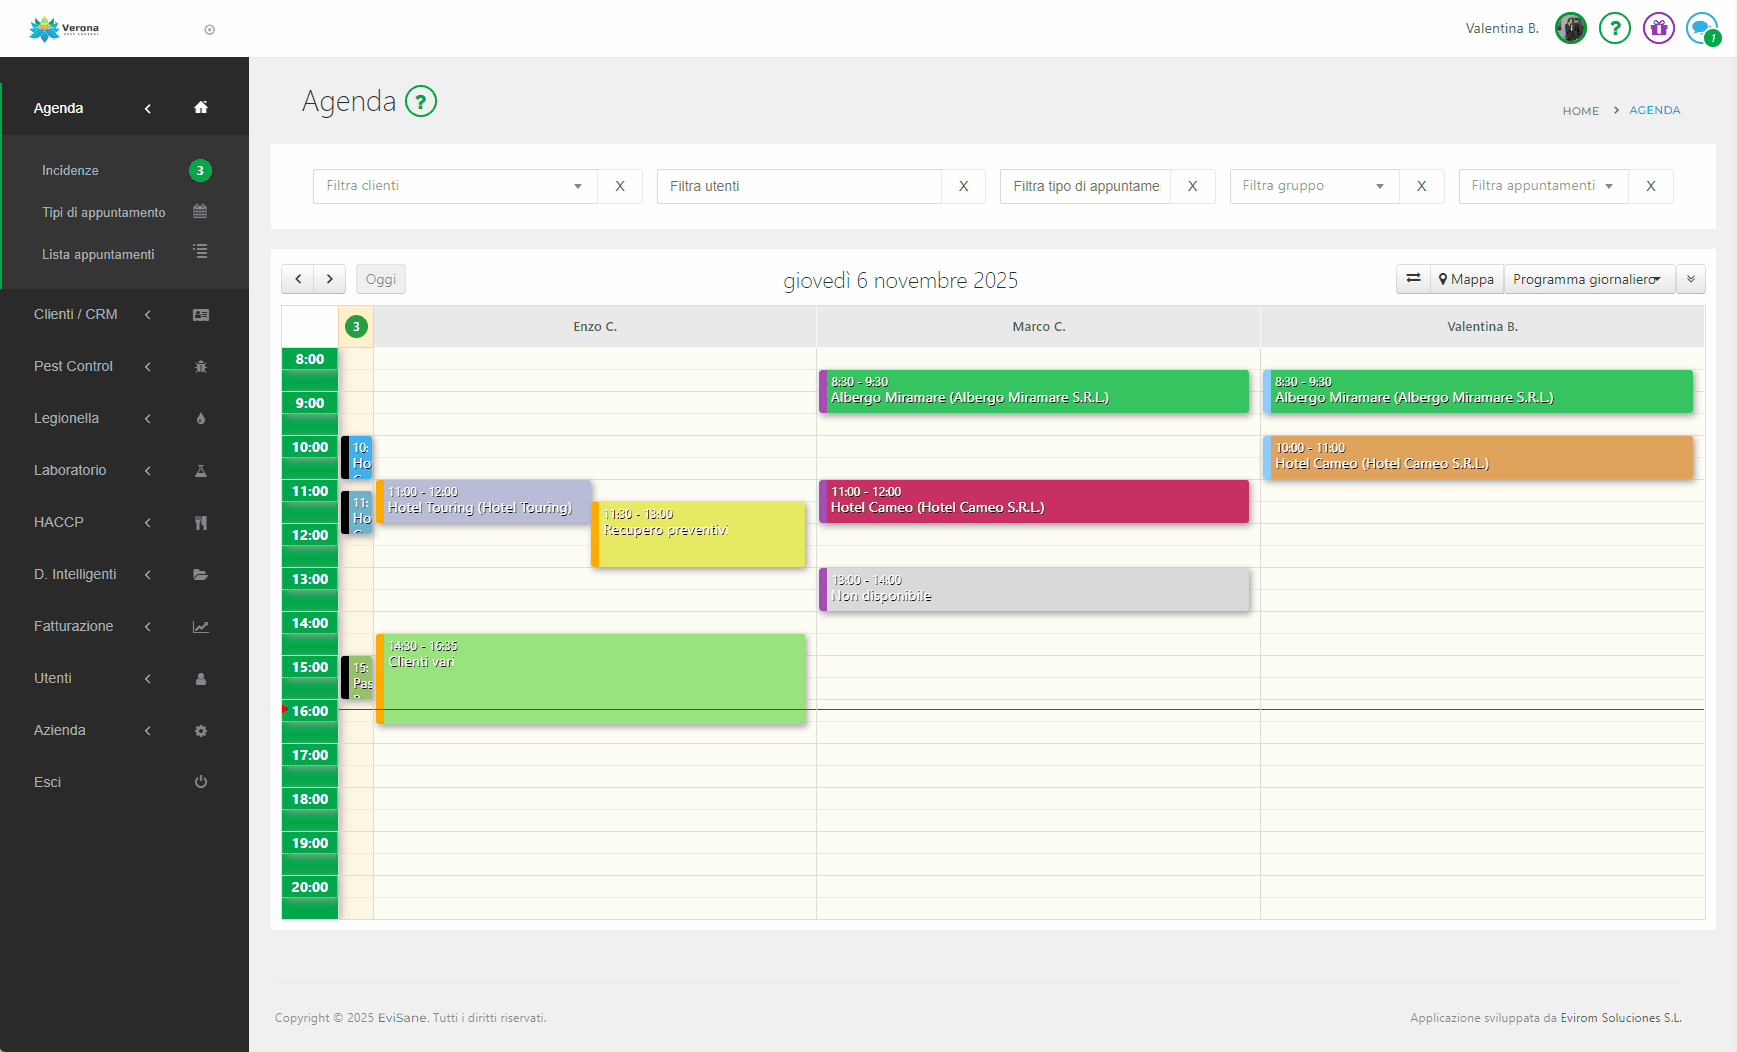Expand the Fatturazione sidebar menu
Viewport: 1737px width, 1052px height.
click(x=74, y=626)
